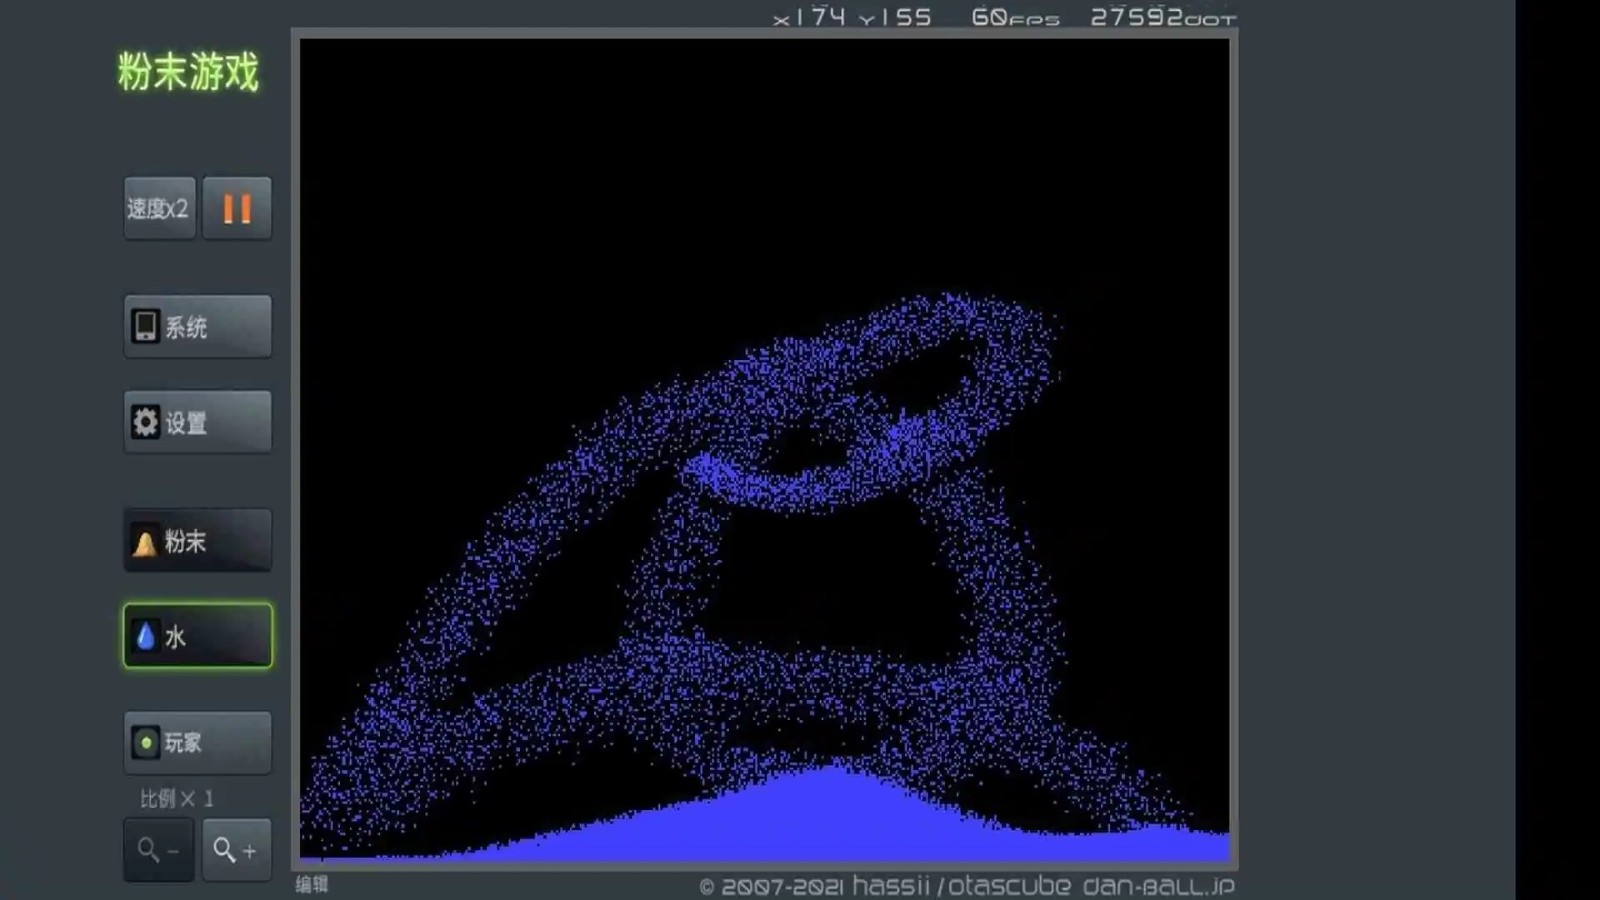
Task: Zoom out using the magnifier minus button
Action: click(158, 850)
